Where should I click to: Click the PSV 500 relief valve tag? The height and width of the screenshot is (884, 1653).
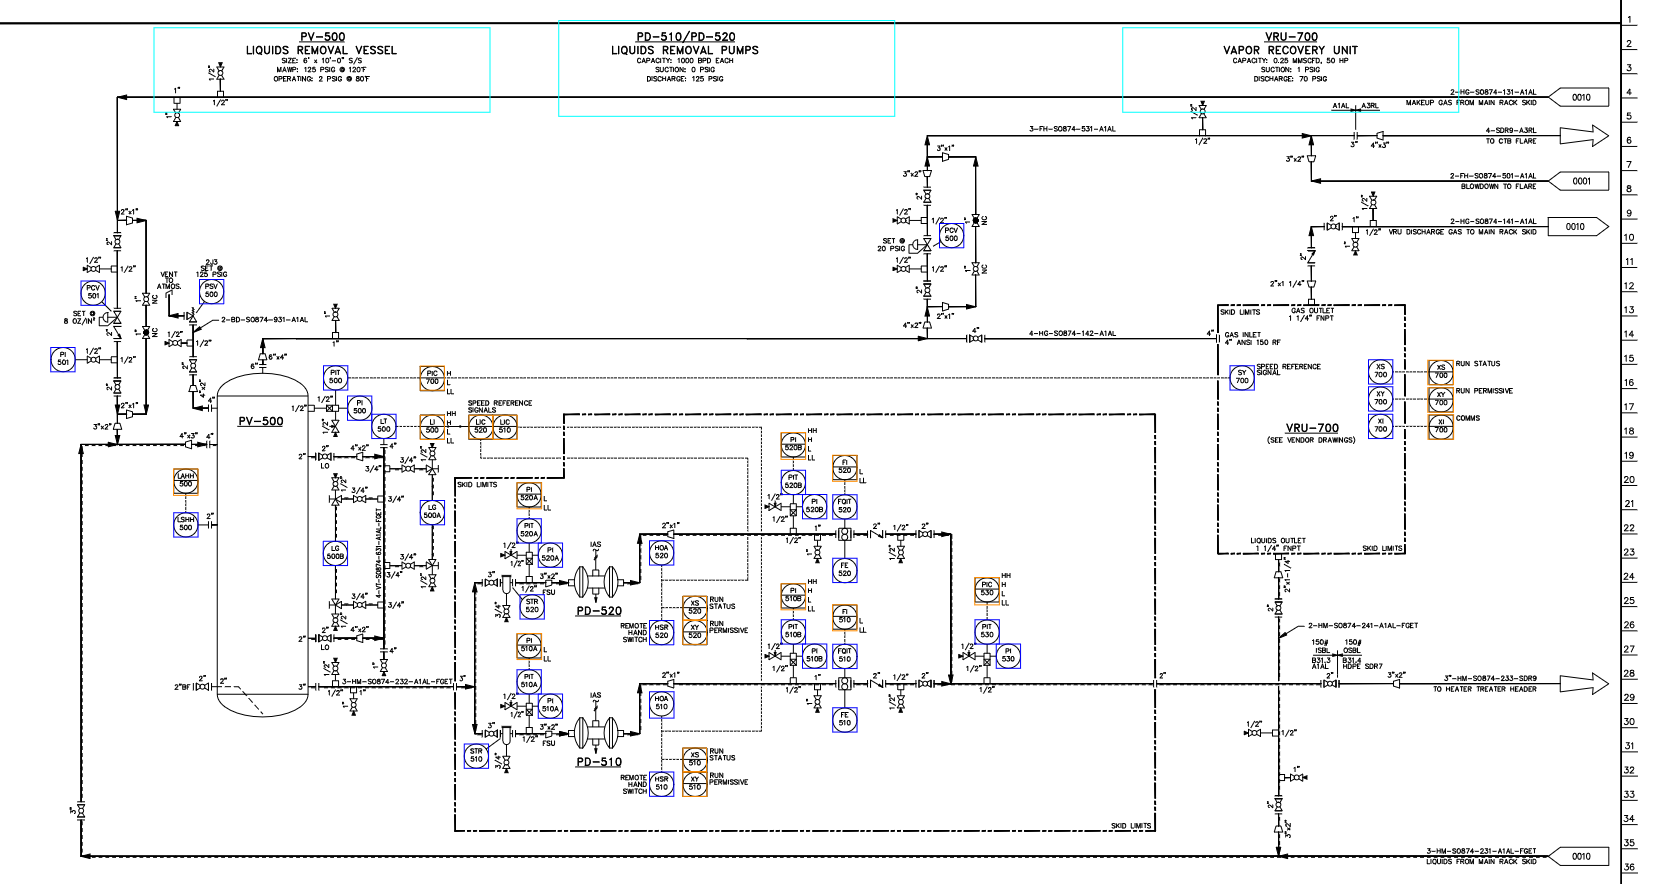tap(211, 291)
